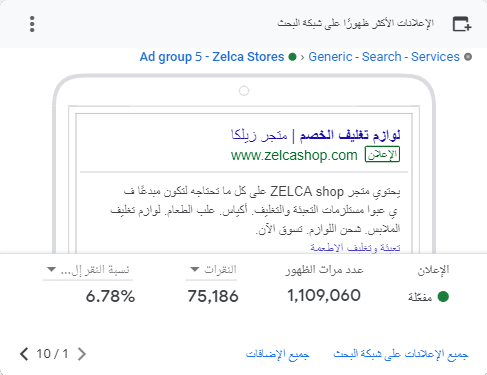Image resolution: width=487 pixels, height=375 pixels.
Task: Click the ad headline لوازم تغليف الخصم
Action: coord(350,135)
